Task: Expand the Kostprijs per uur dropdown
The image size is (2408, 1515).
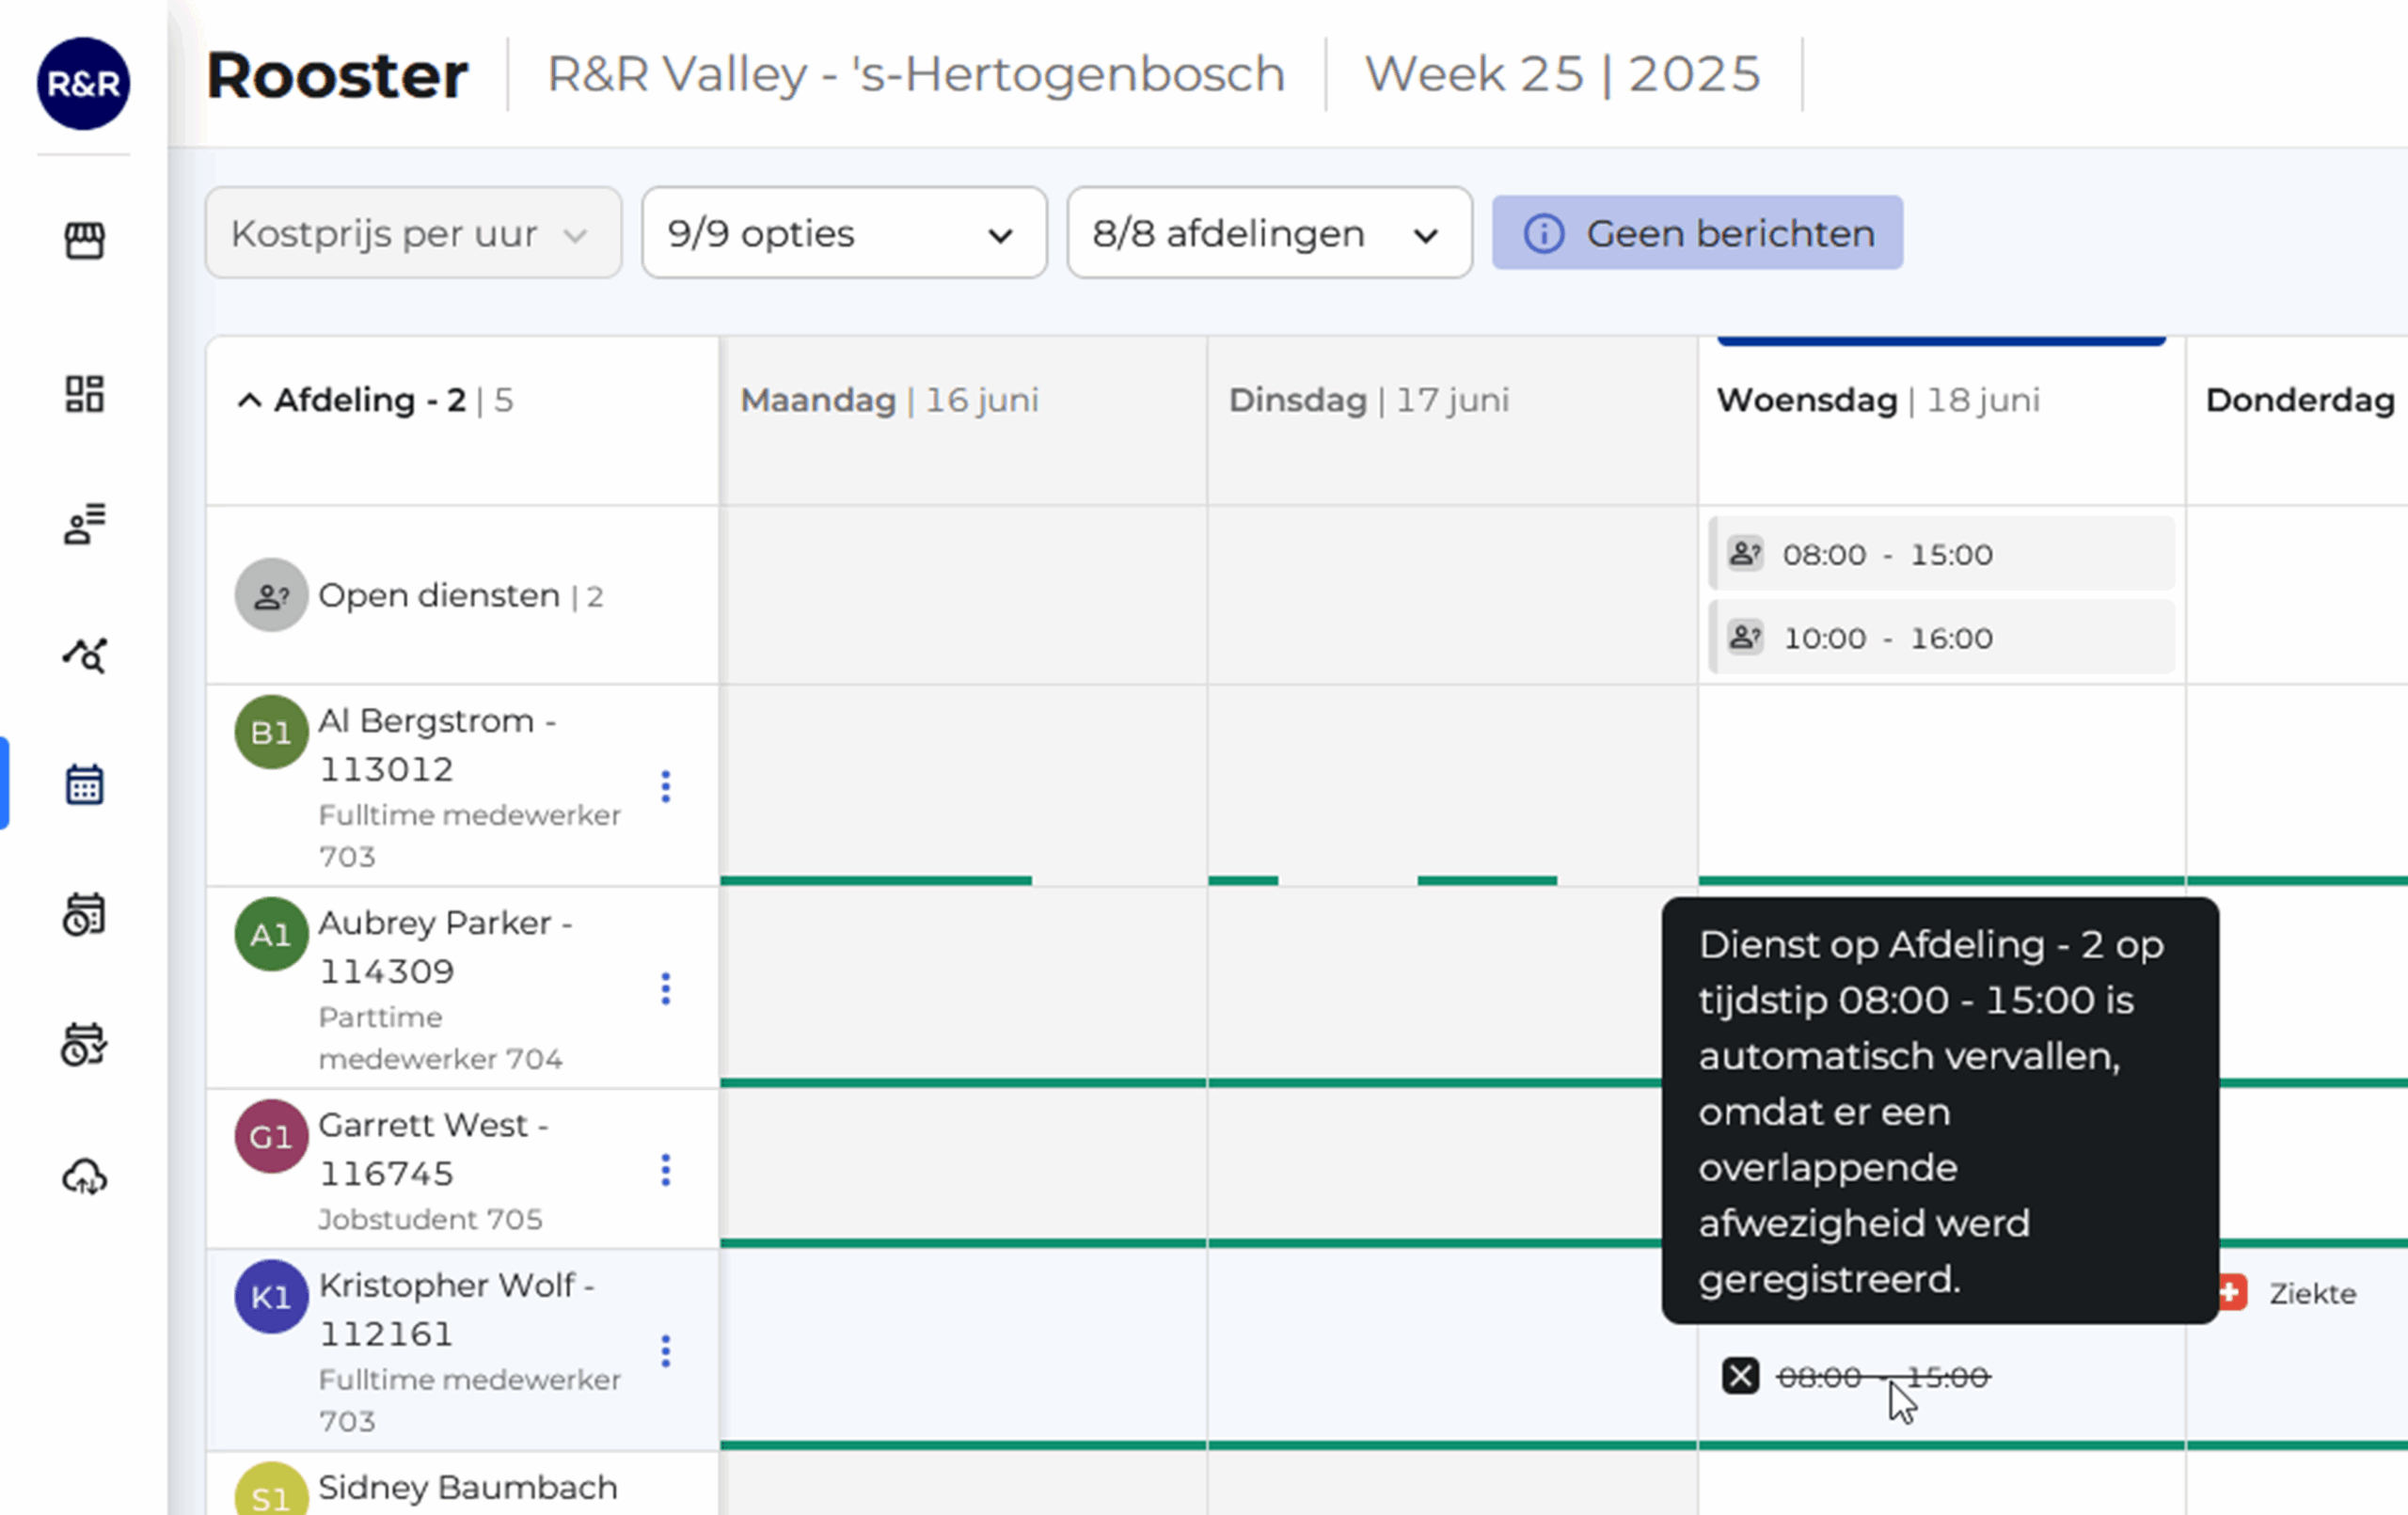Action: click(x=413, y=233)
